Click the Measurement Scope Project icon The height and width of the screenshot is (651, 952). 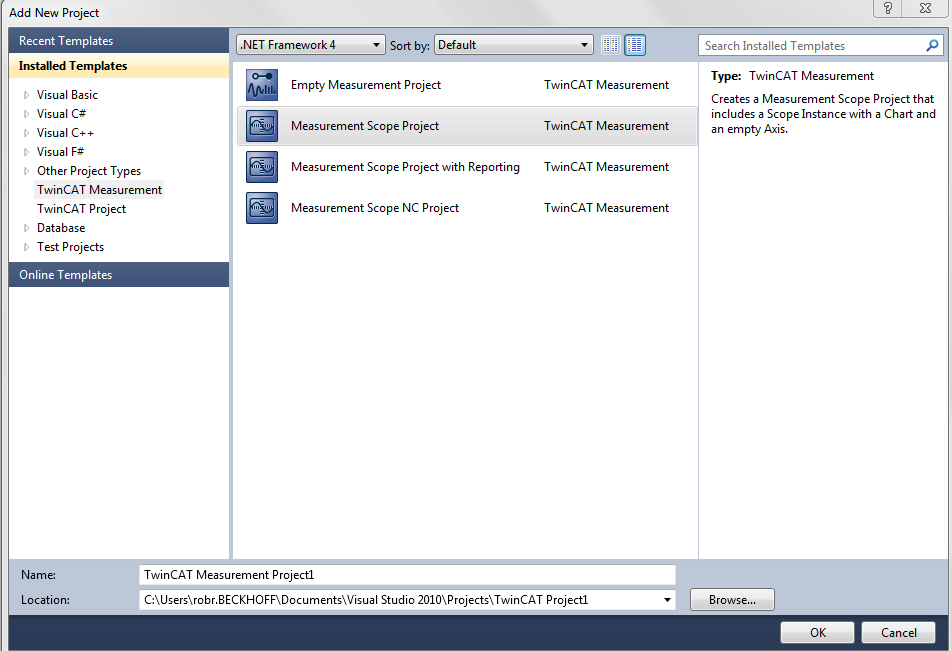262,126
